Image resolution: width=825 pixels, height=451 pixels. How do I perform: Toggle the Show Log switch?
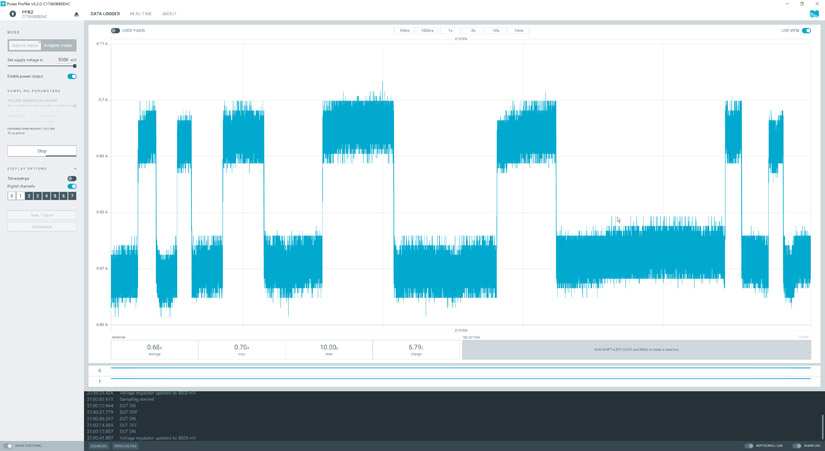click(x=797, y=446)
